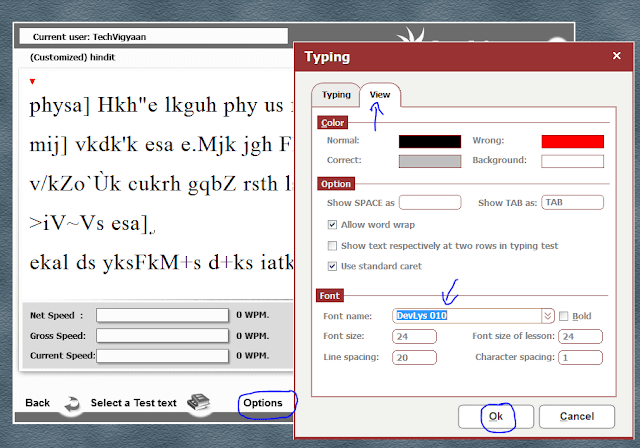The height and width of the screenshot is (448, 640).
Task: Click the Back label
Action: pos(38,403)
